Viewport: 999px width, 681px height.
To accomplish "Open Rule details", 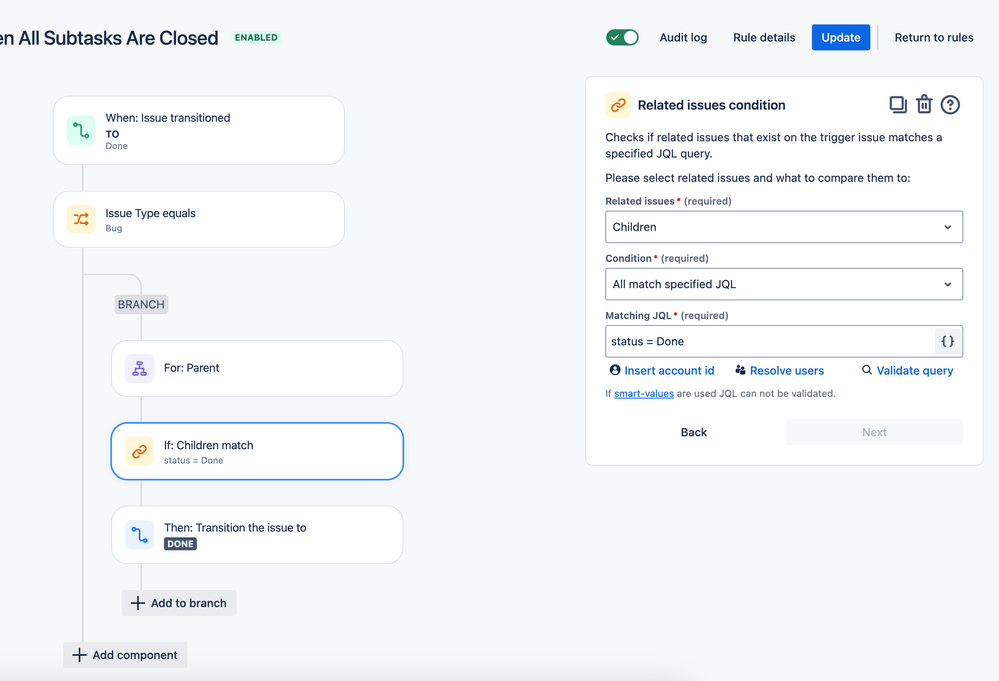I will (764, 38).
